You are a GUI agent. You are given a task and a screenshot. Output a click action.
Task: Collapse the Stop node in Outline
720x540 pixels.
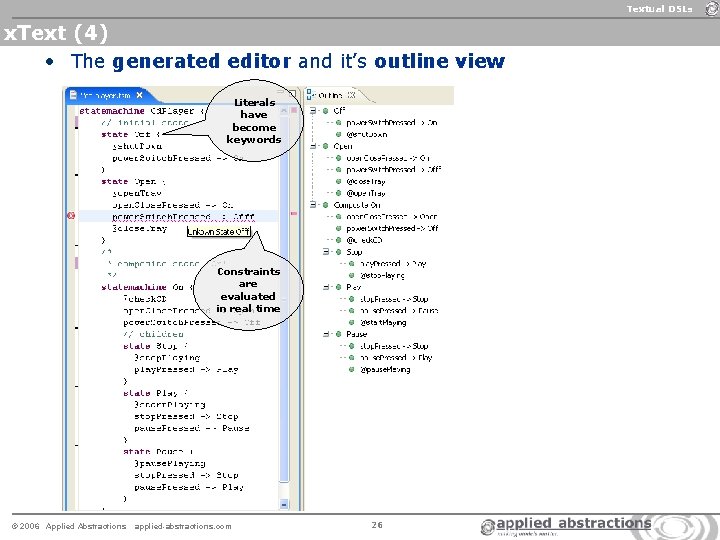point(326,252)
